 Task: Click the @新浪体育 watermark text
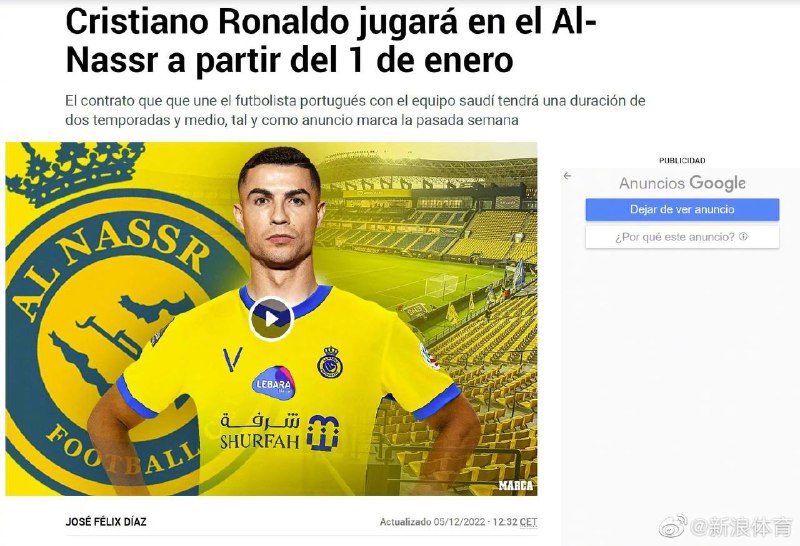pos(742,527)
